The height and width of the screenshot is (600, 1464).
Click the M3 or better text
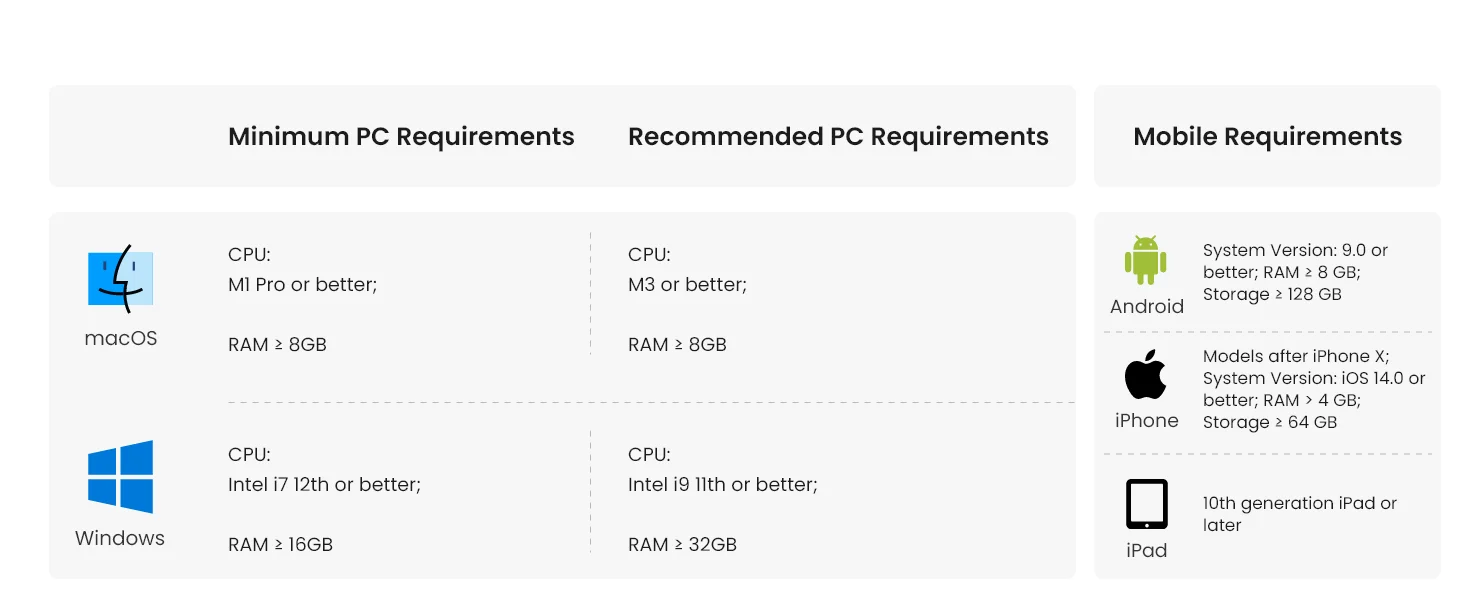coord(687,284)
